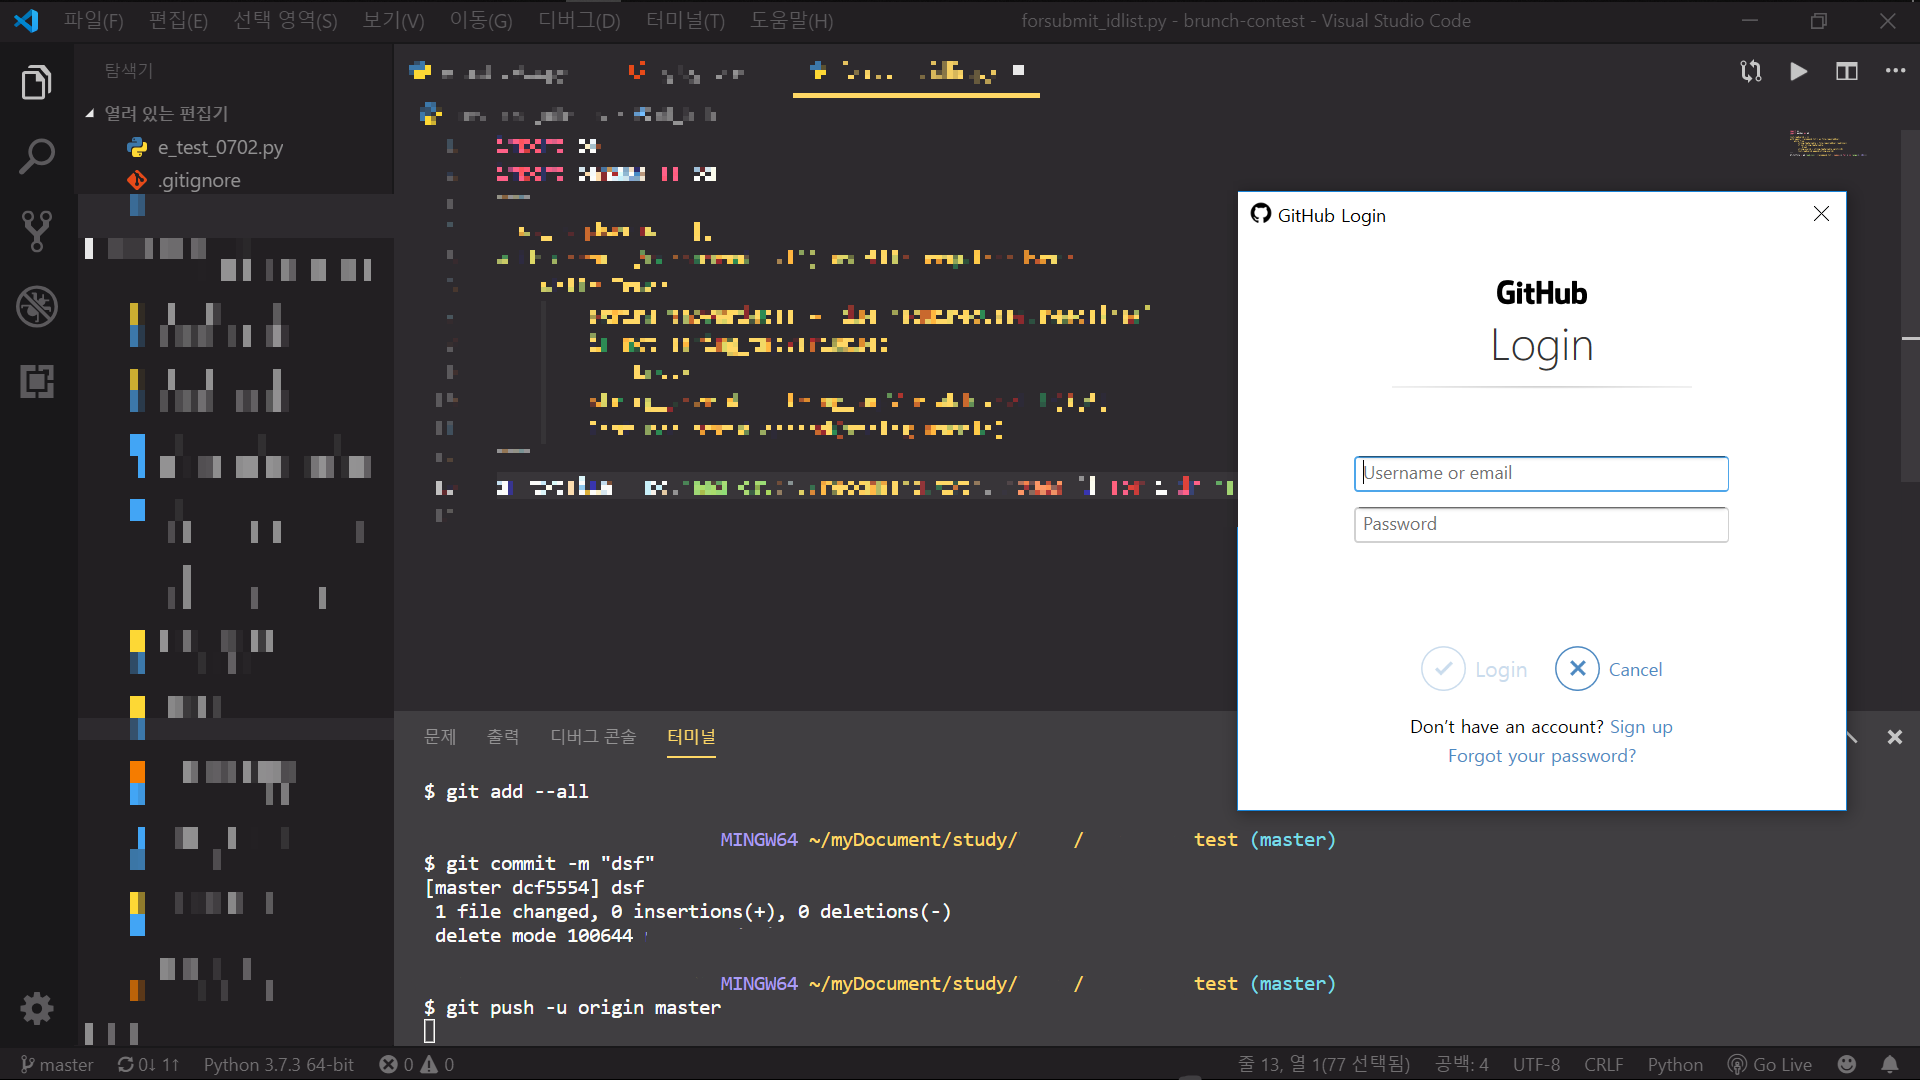Run the Python file with play icon
The width and height of the screenshot is (1920, 1080).
pos(1798,71)
